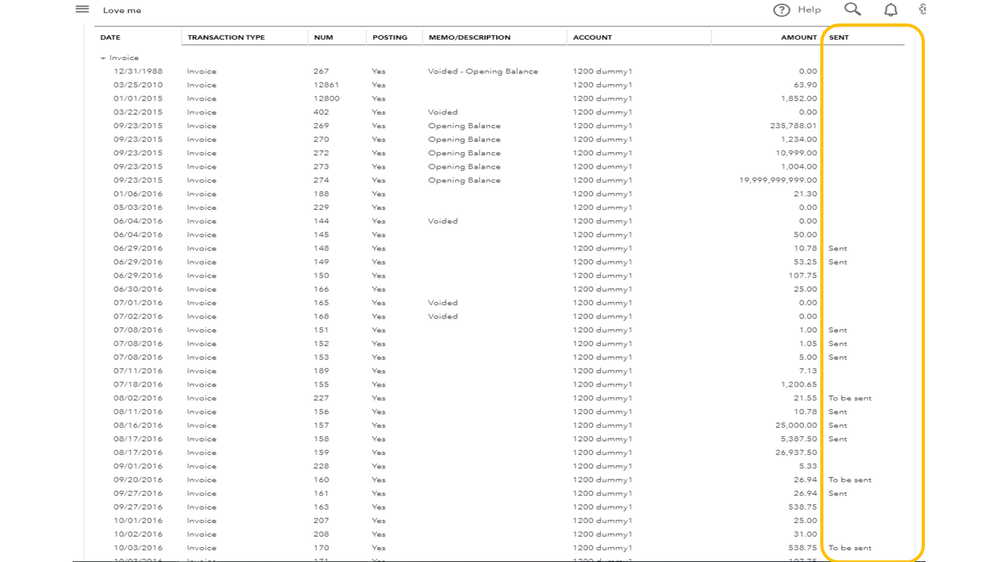Click the Voided memo of invoice 144

click(443, 221)
